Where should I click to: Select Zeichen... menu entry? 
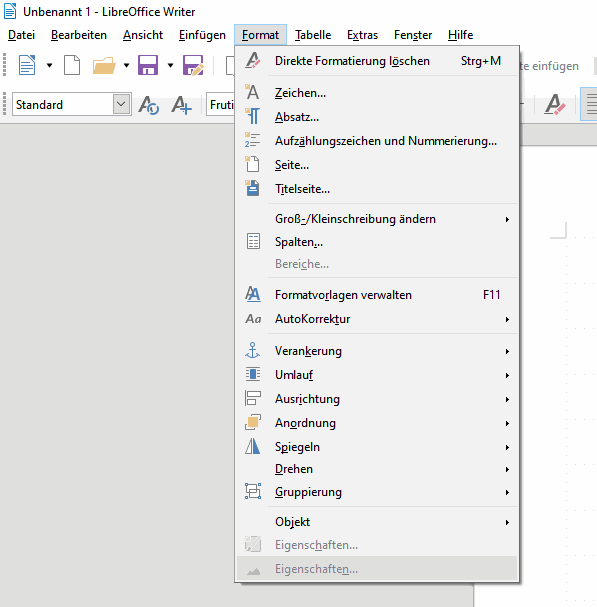[x=377, y=93]
